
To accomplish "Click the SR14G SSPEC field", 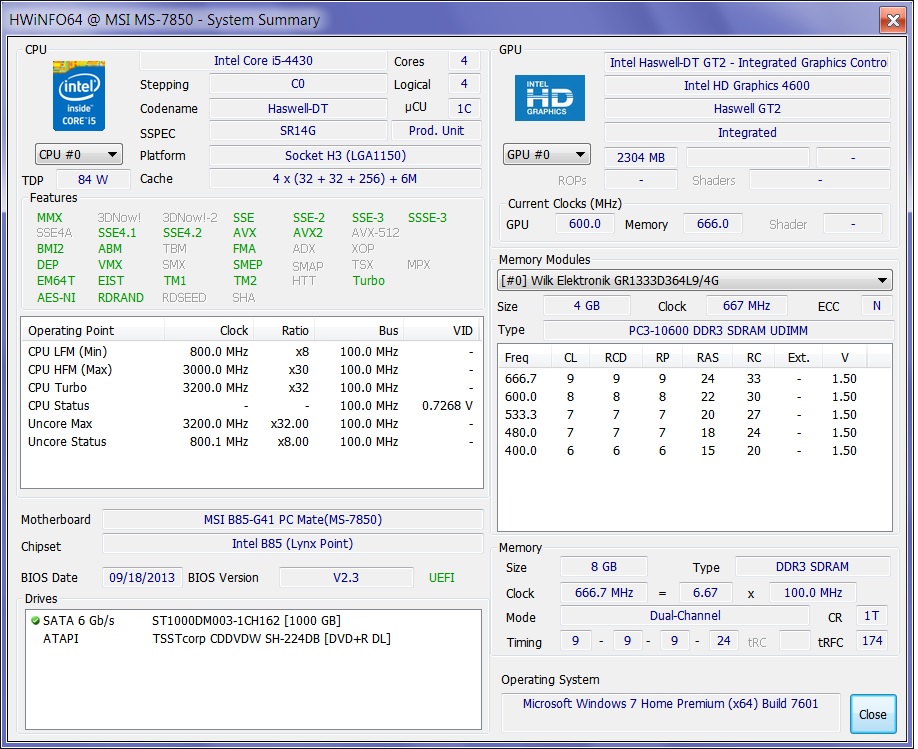I will [x=298, y=131].
